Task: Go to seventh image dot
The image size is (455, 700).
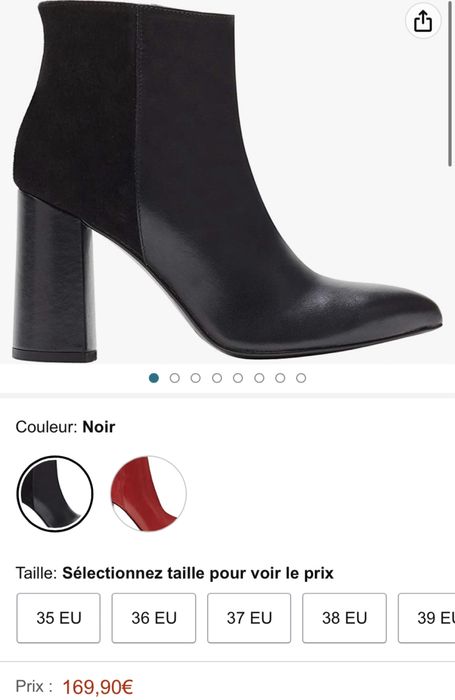Action: 280,378
